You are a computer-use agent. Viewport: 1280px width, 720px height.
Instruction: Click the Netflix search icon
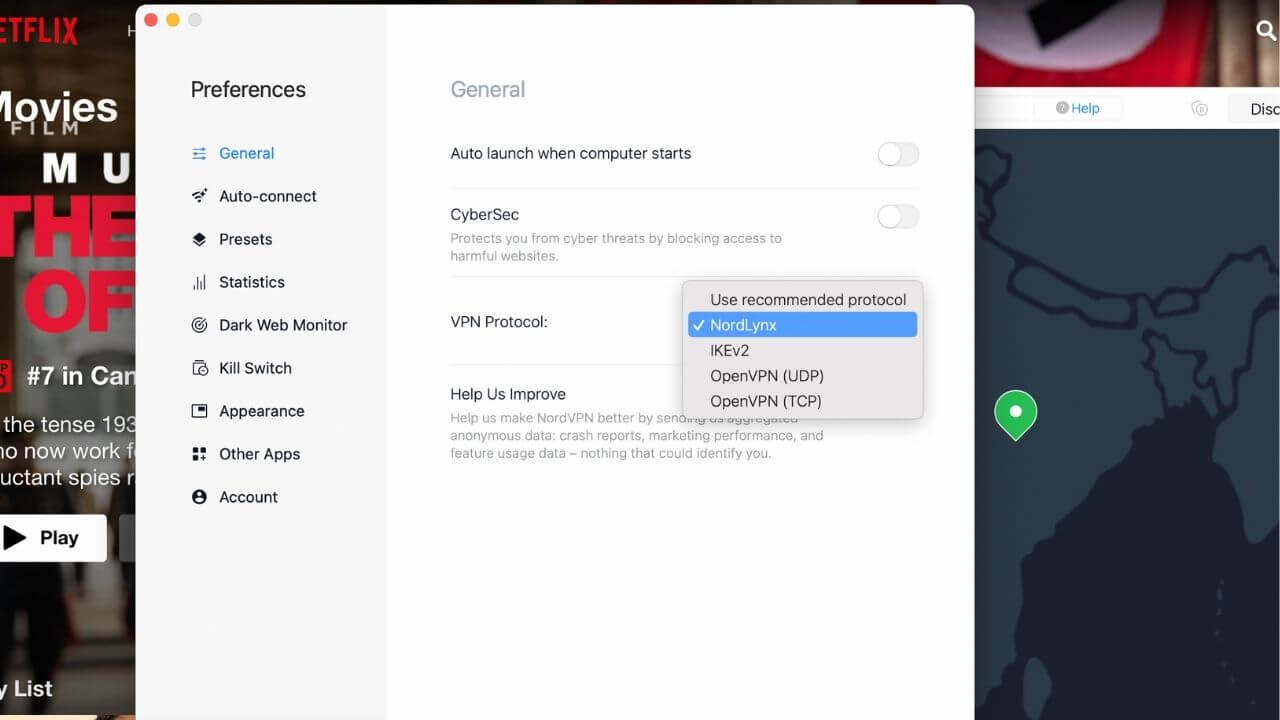tap(1264, 31)
